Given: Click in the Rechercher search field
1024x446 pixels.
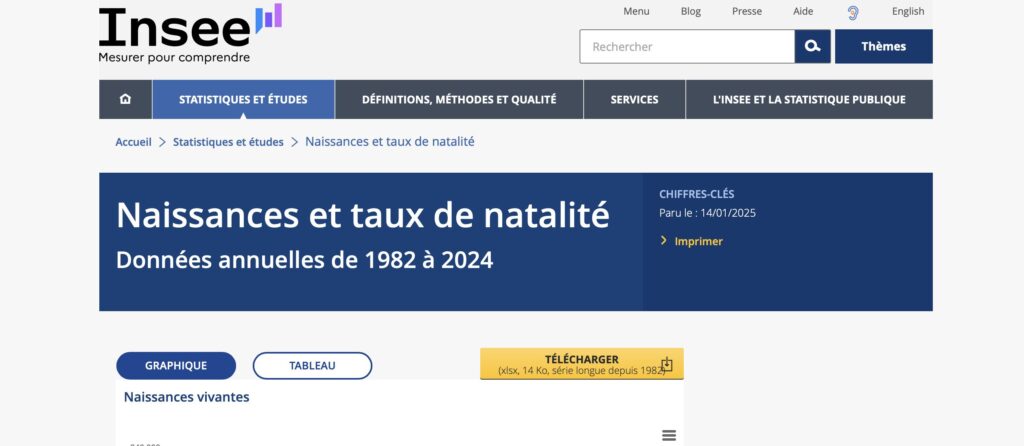Looking at the screenshot, I should (687, 46).
